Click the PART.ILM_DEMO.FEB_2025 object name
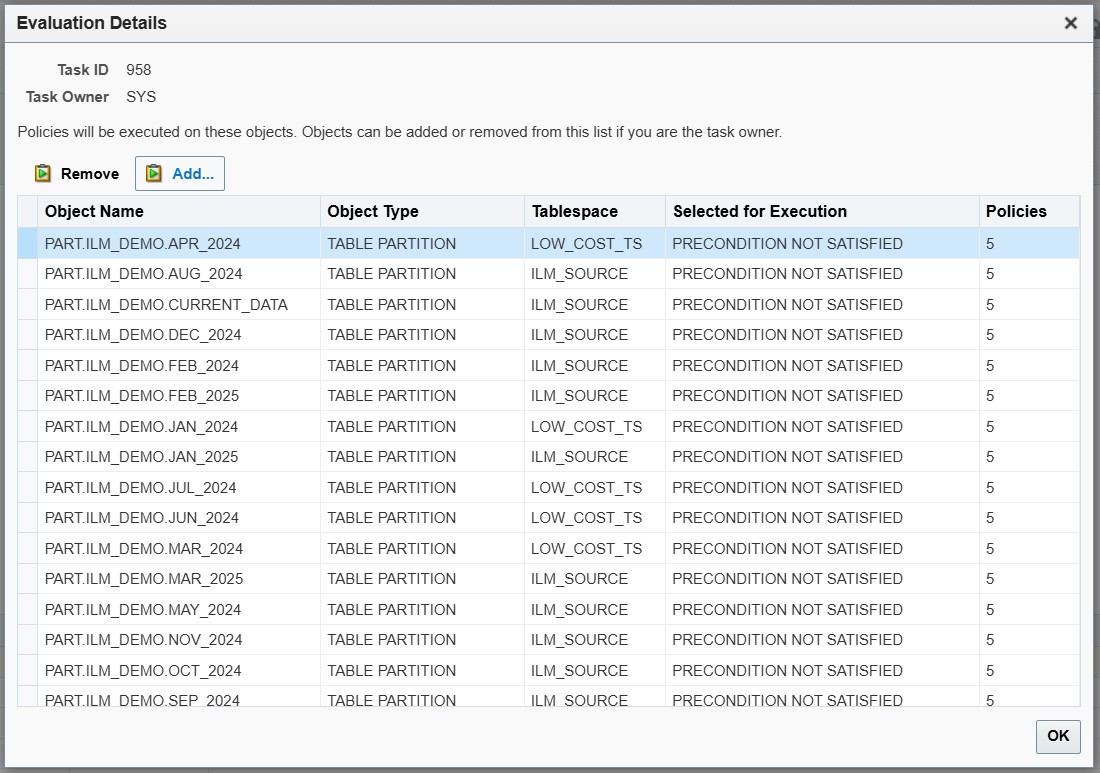Screen dimensions: 1100x773 (x=142, y=396)
